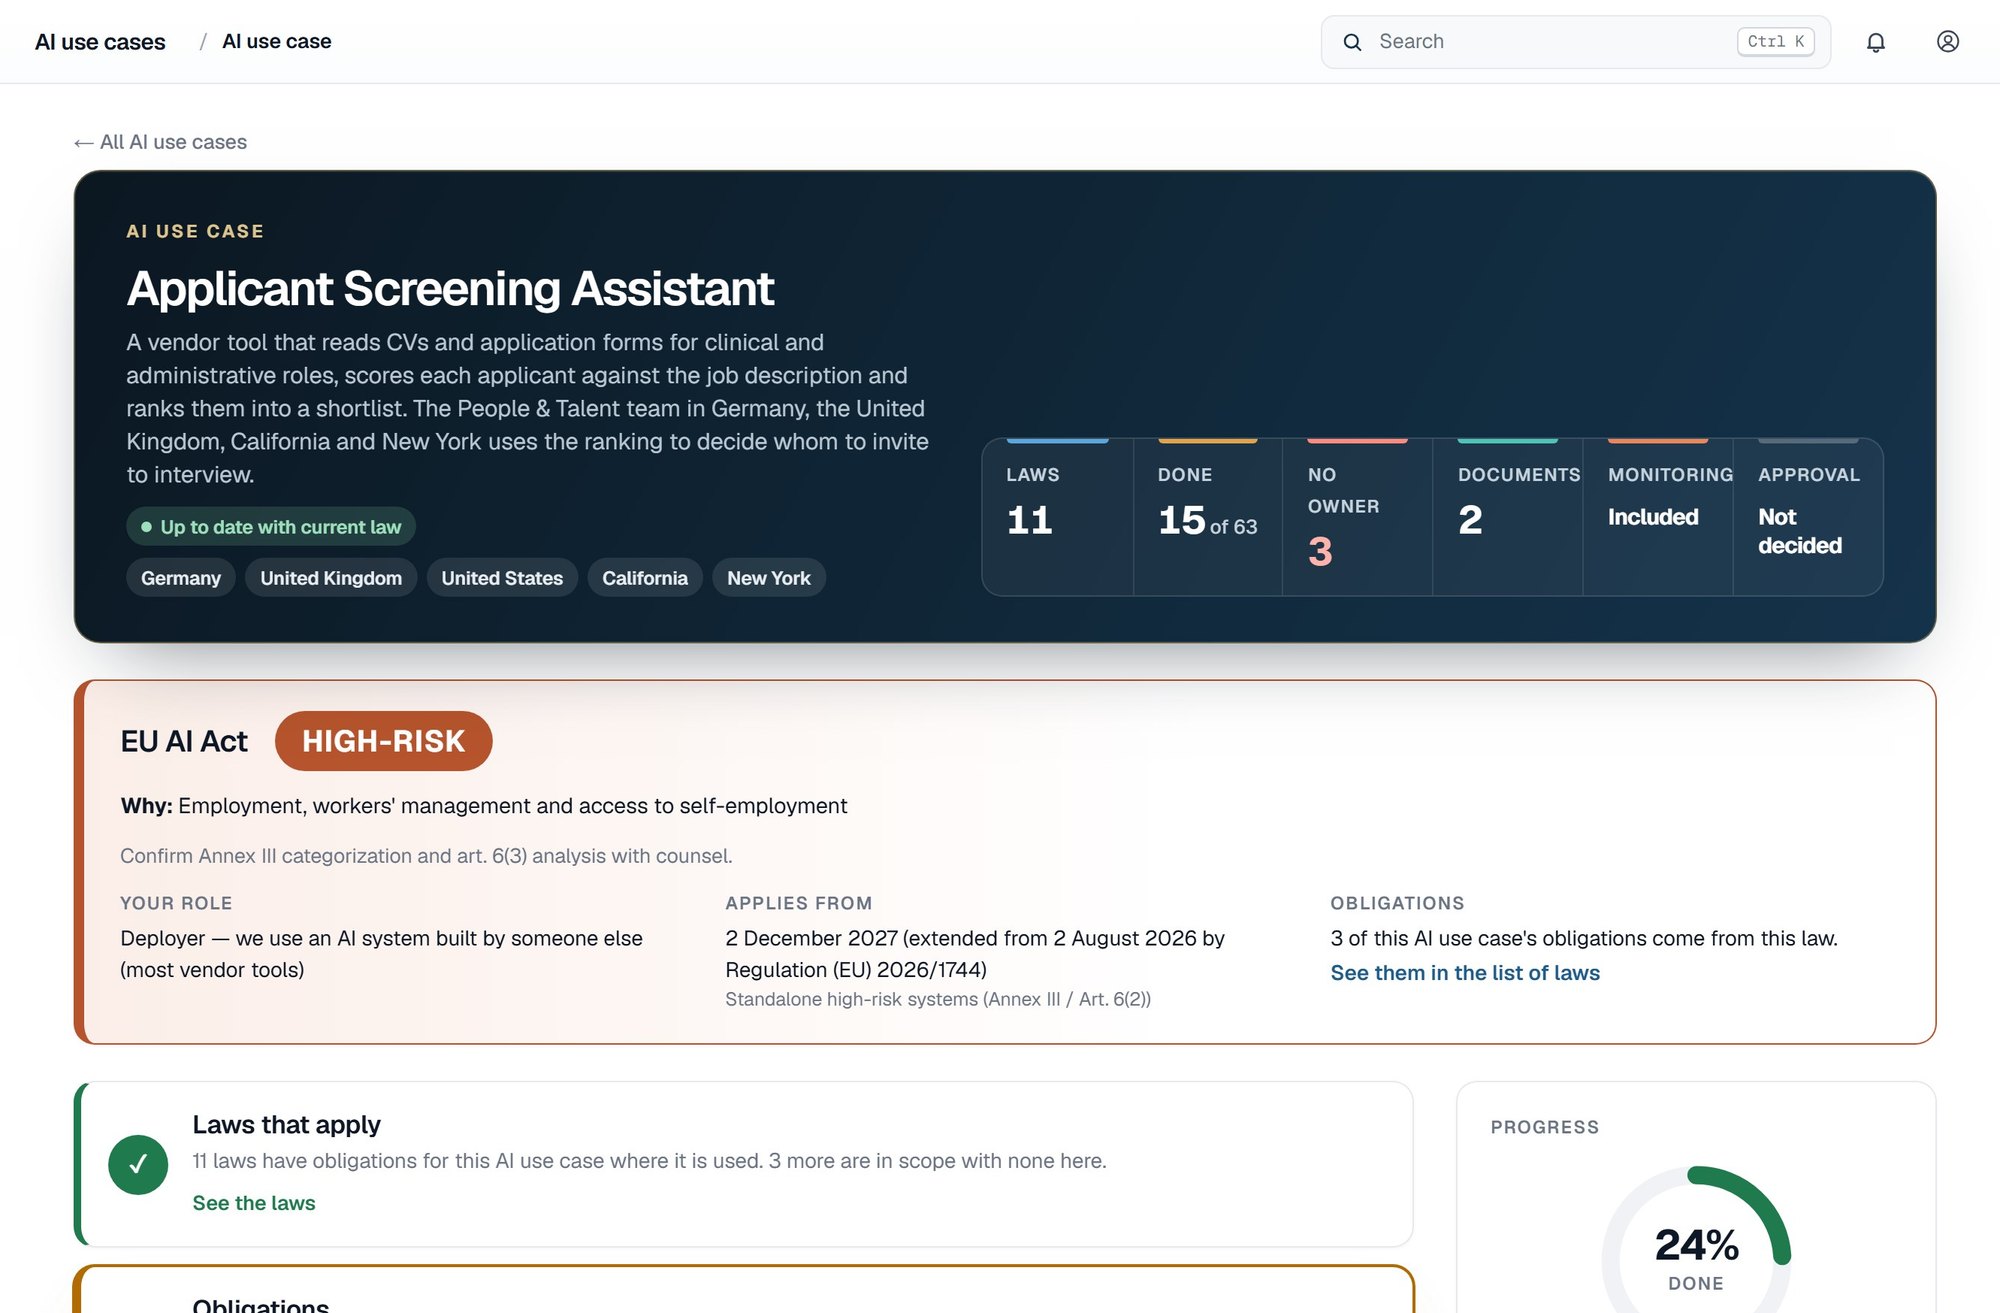The image size is (2000, 1313).
Task: Open the user account icon
Action: pos(1947,42)
